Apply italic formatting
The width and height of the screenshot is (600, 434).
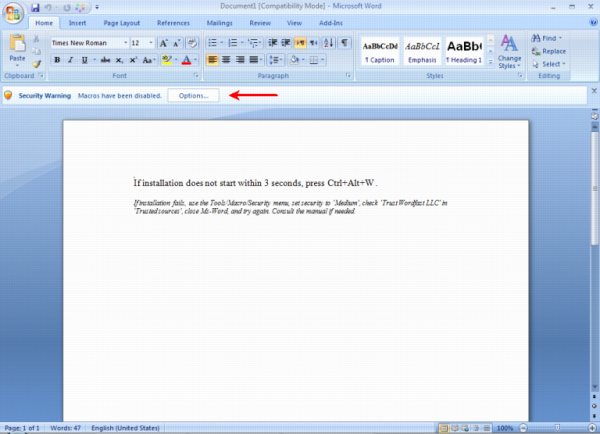click(71, 60)
